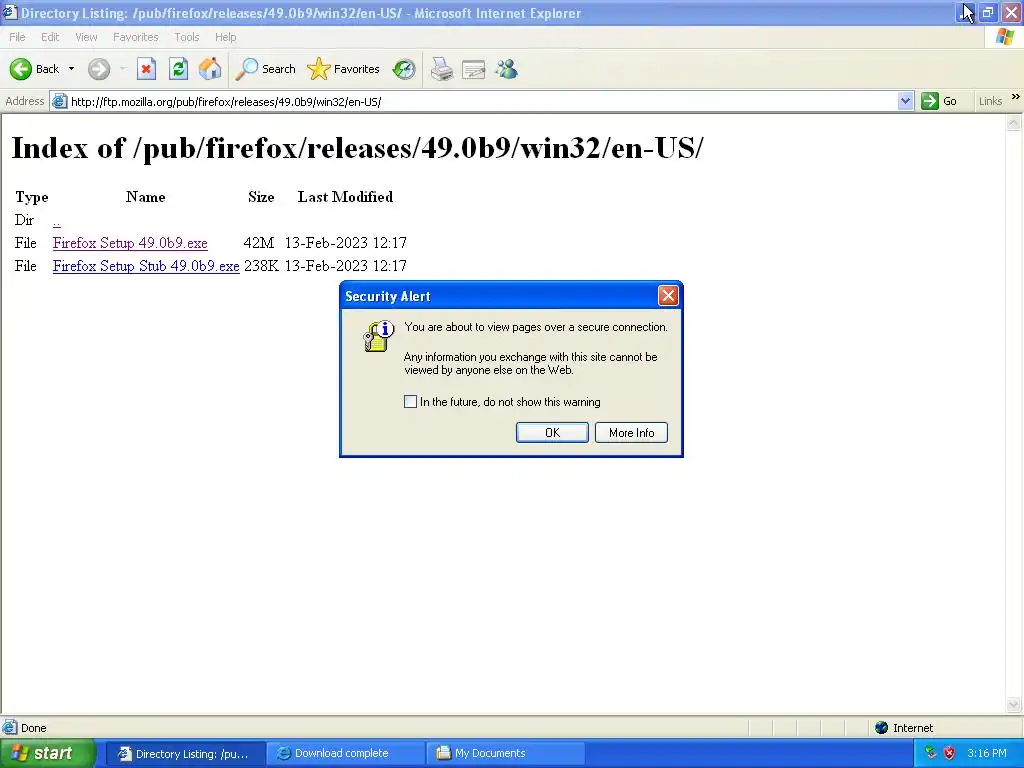Open the Back history dropdown arrow

point(71,69)
